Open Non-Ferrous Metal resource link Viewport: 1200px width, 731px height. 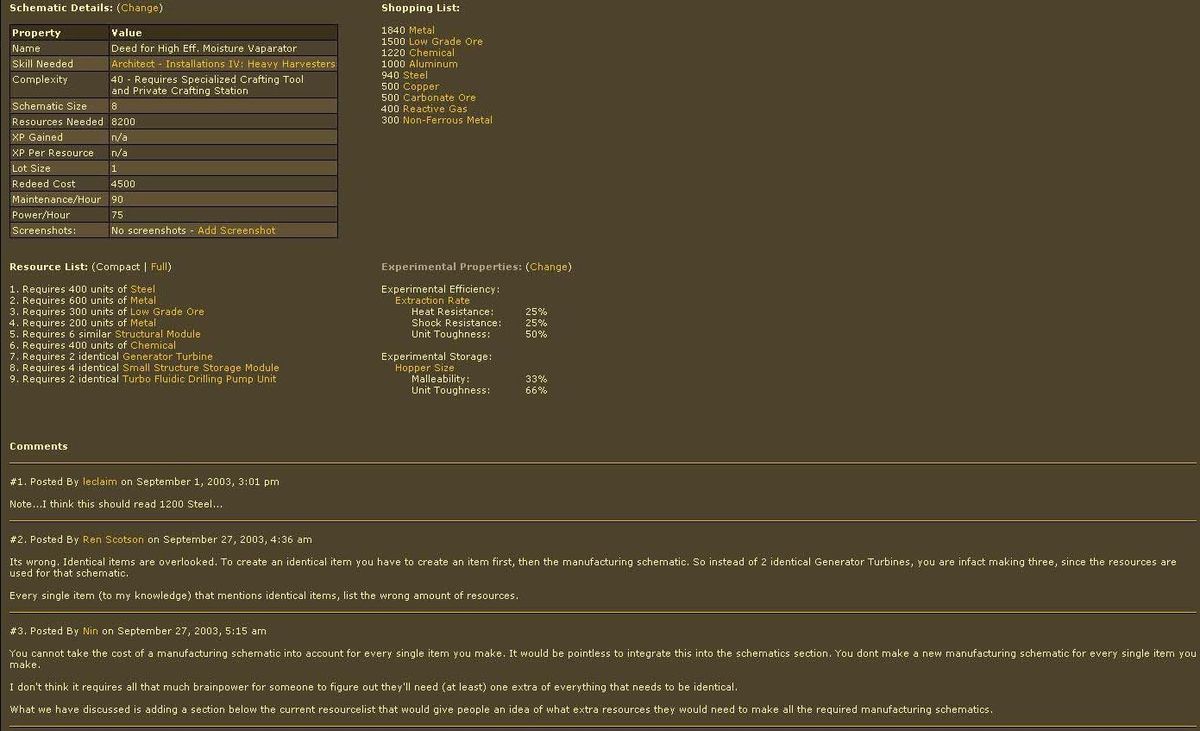click(x=447, y=120)
